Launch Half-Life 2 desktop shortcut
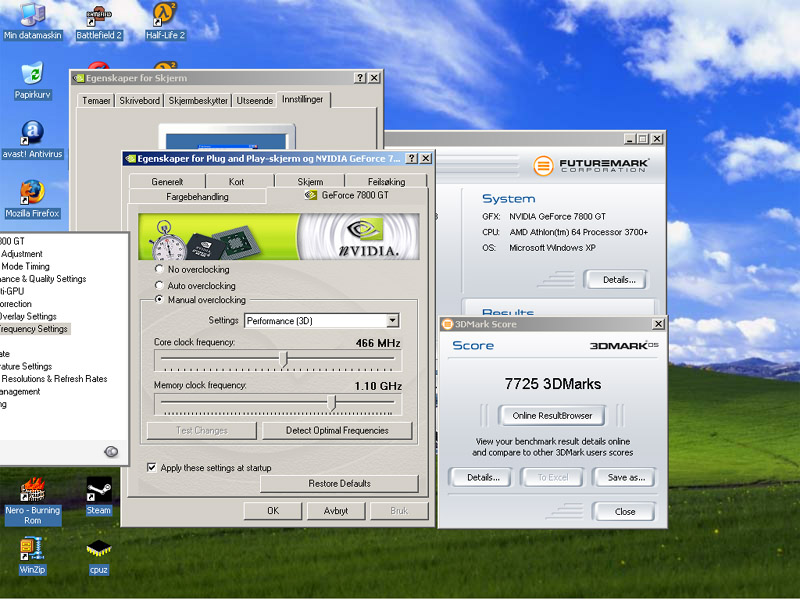 pos(165,21)
